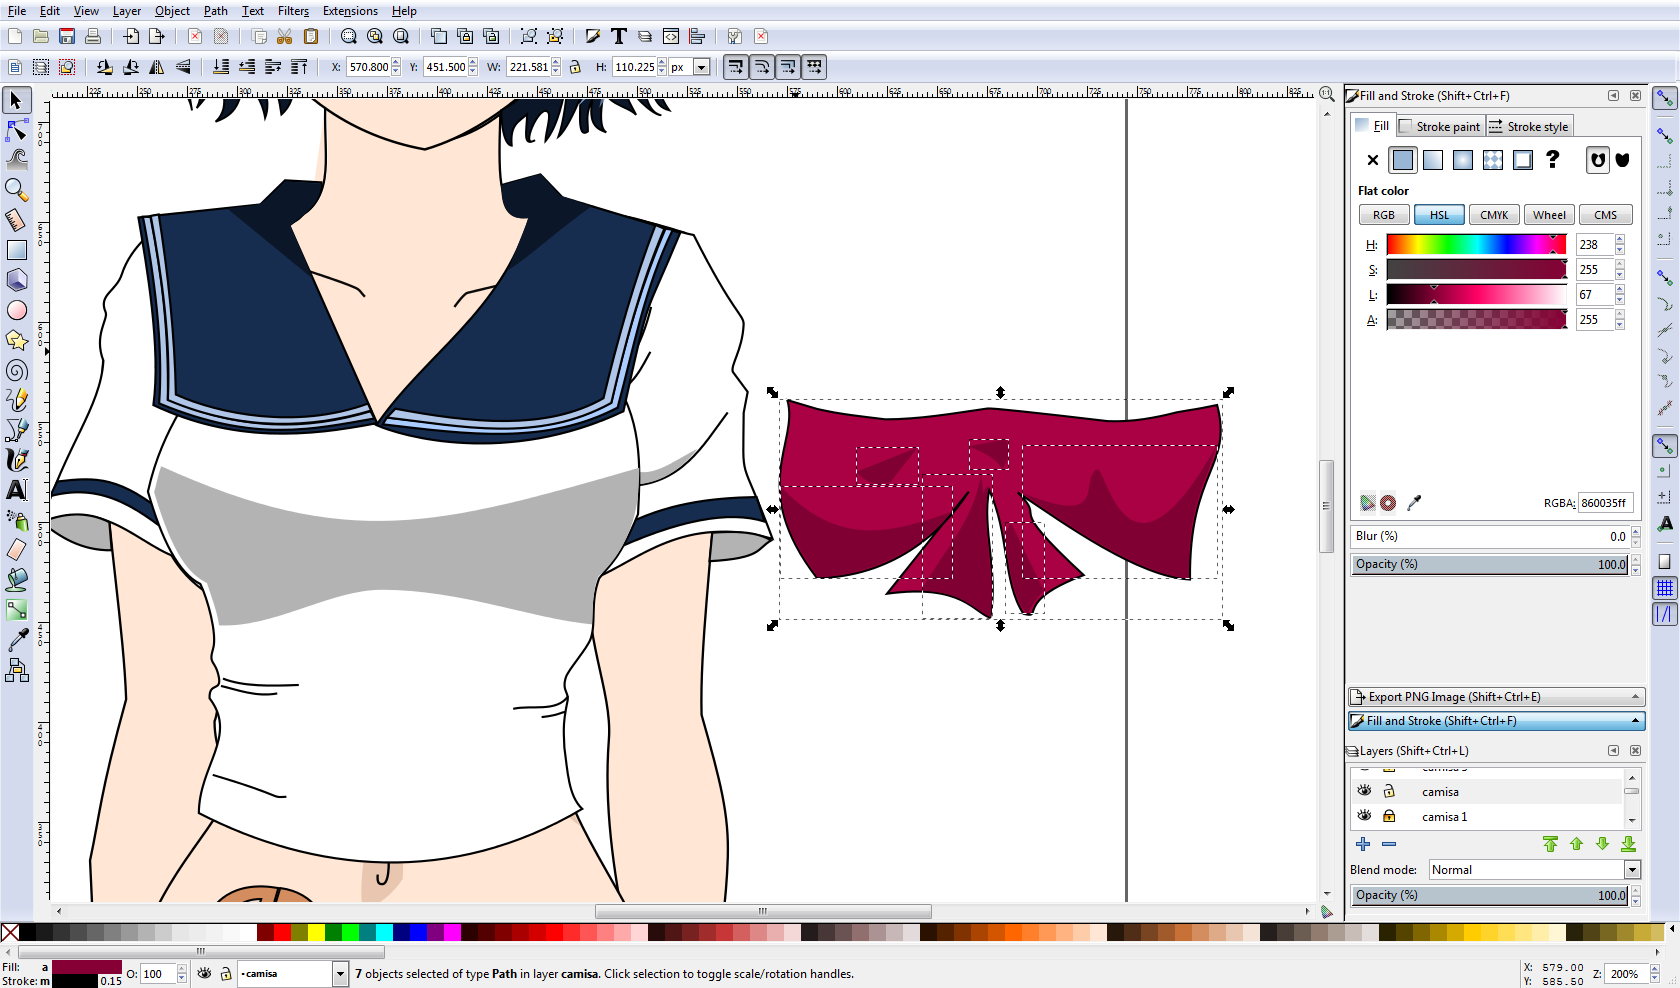
Task: Select the Selector arrow tool
Action: pyautogui.click(x=17, y=100)
